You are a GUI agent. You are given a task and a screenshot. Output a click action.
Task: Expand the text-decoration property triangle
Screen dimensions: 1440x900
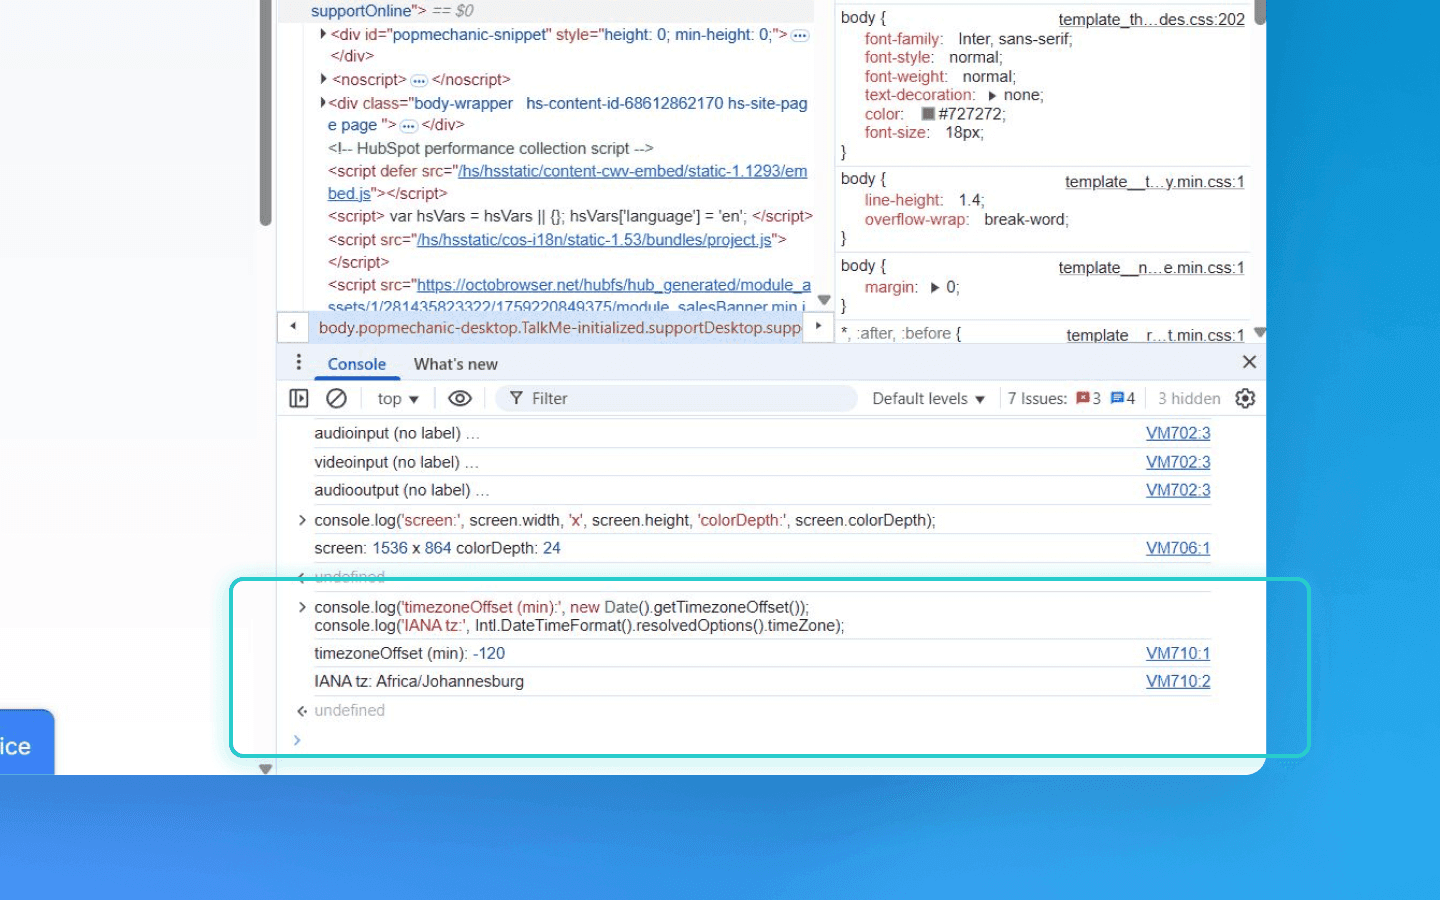[x=992, y=96]
